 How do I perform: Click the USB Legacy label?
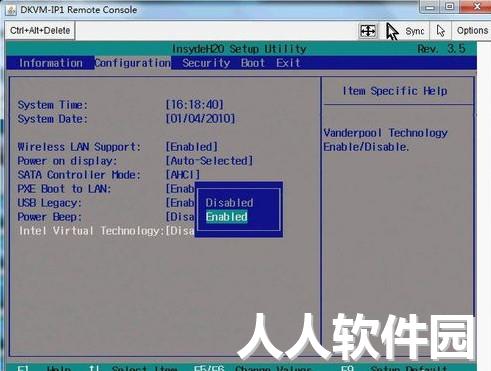tap(49, 203)
